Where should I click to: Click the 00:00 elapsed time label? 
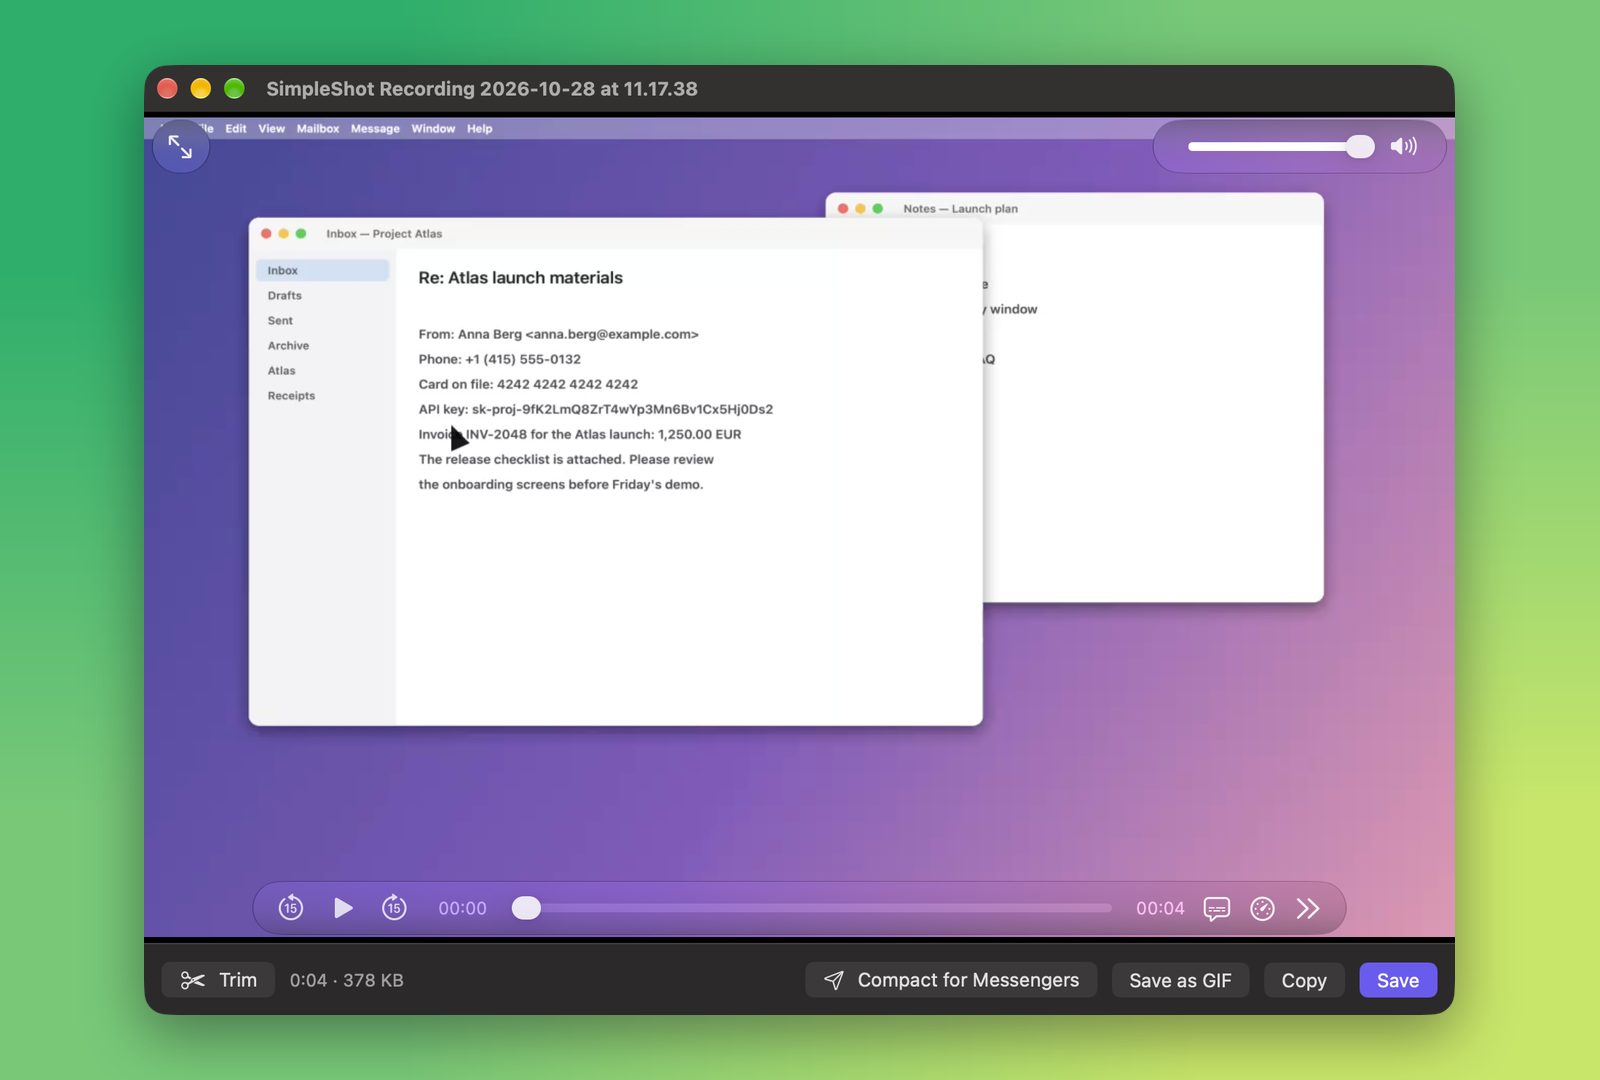(x=462, y=908)
